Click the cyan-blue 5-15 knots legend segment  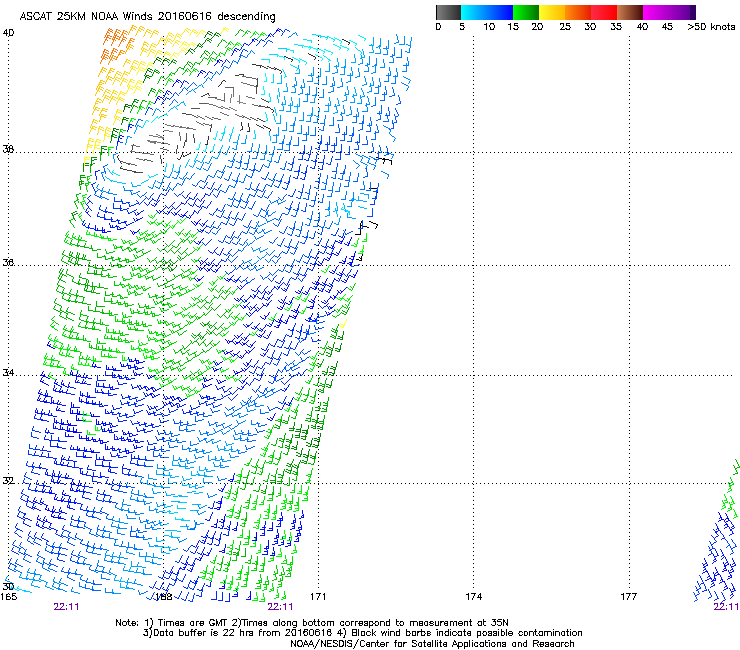pyautogui.click(x=487, y=12)
